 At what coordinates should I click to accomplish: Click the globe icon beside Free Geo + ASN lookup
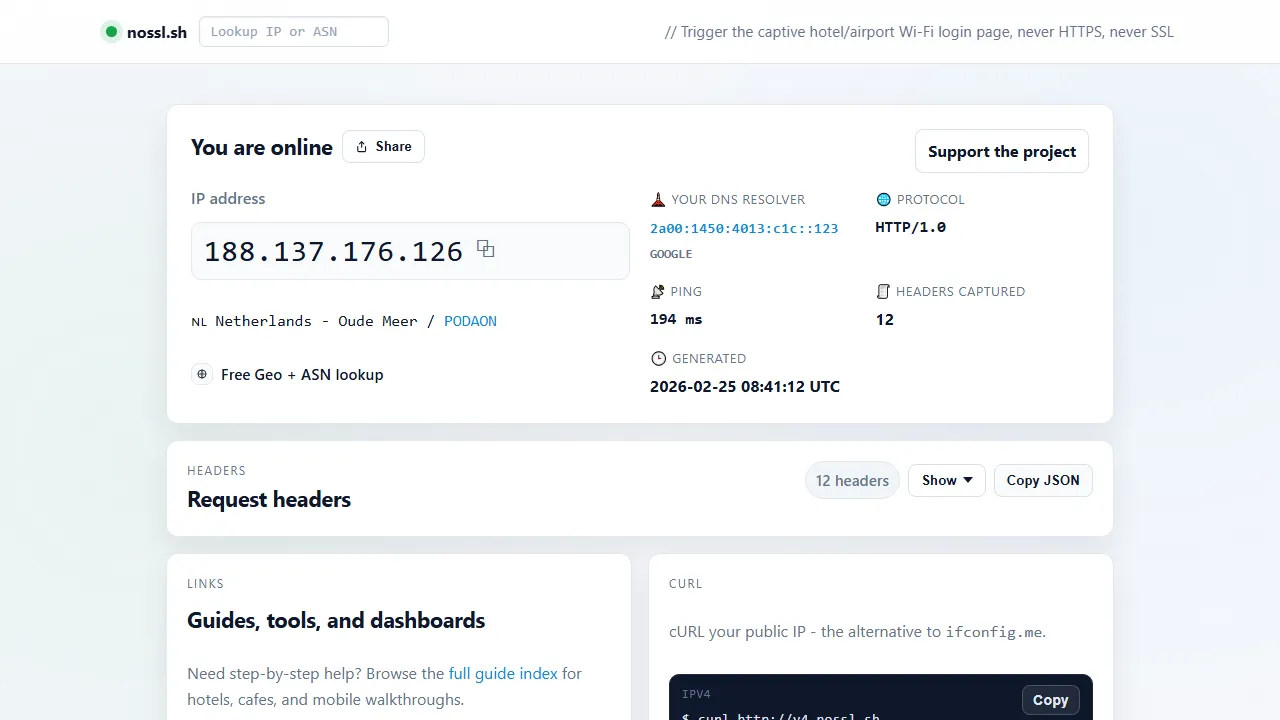click(x=202, y=374)
